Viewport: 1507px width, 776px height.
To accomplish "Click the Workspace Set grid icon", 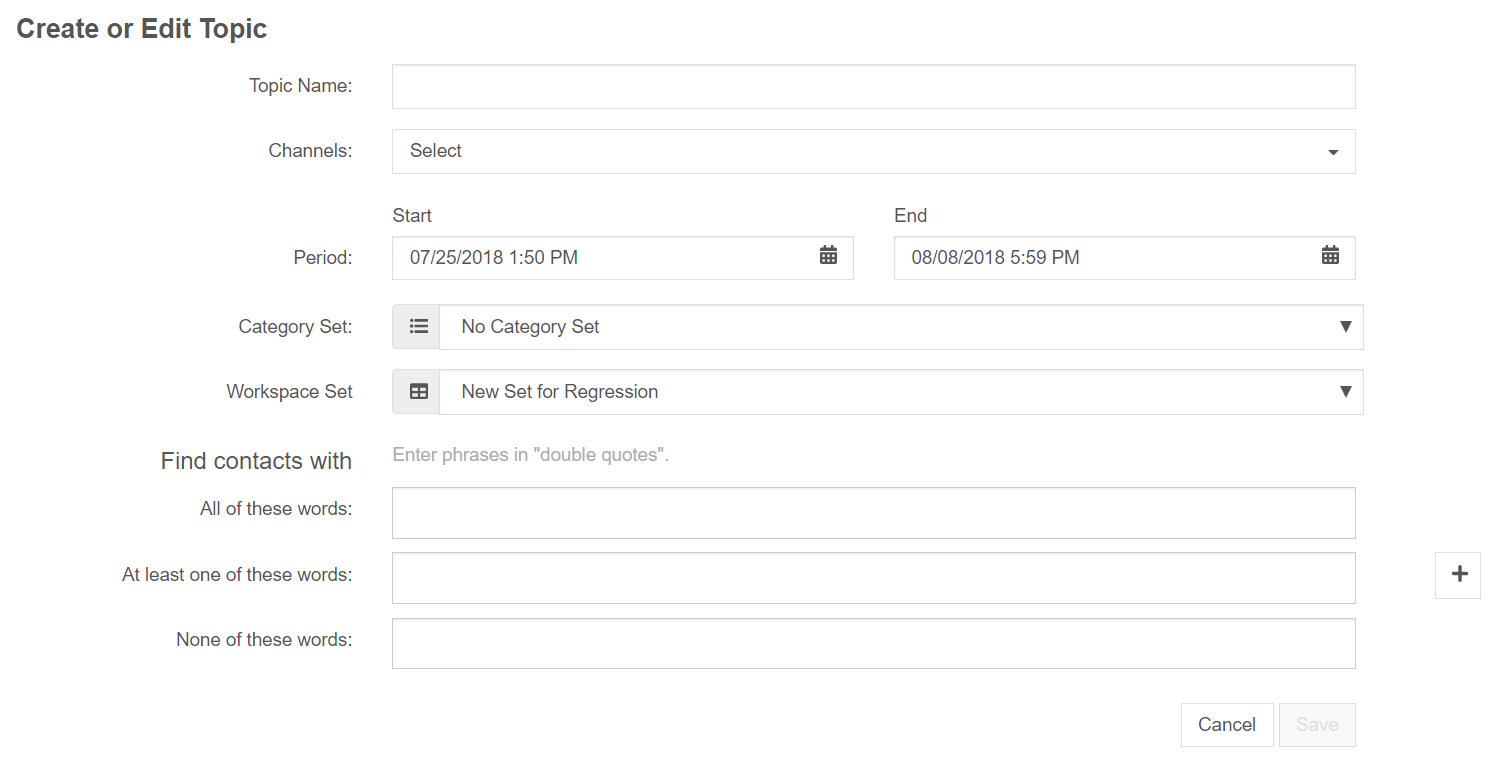I will (x=418, y=392).
